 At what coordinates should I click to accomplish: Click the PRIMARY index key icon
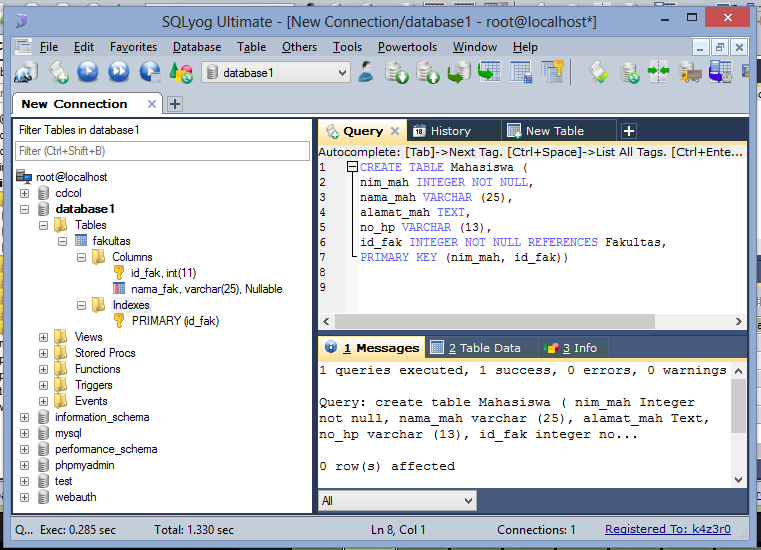[x=119, y=321]
